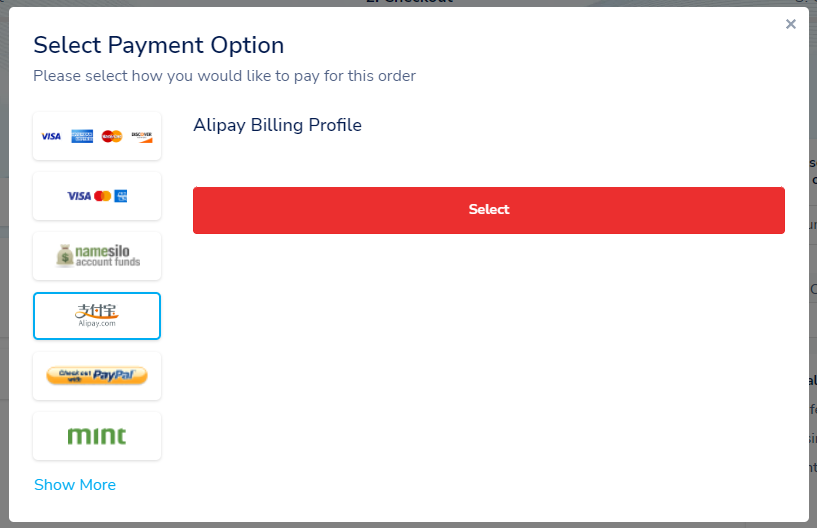The width and height of the screenshot is (817, 528).
Task: Close the payment option dialog
Action: (791, 24)
